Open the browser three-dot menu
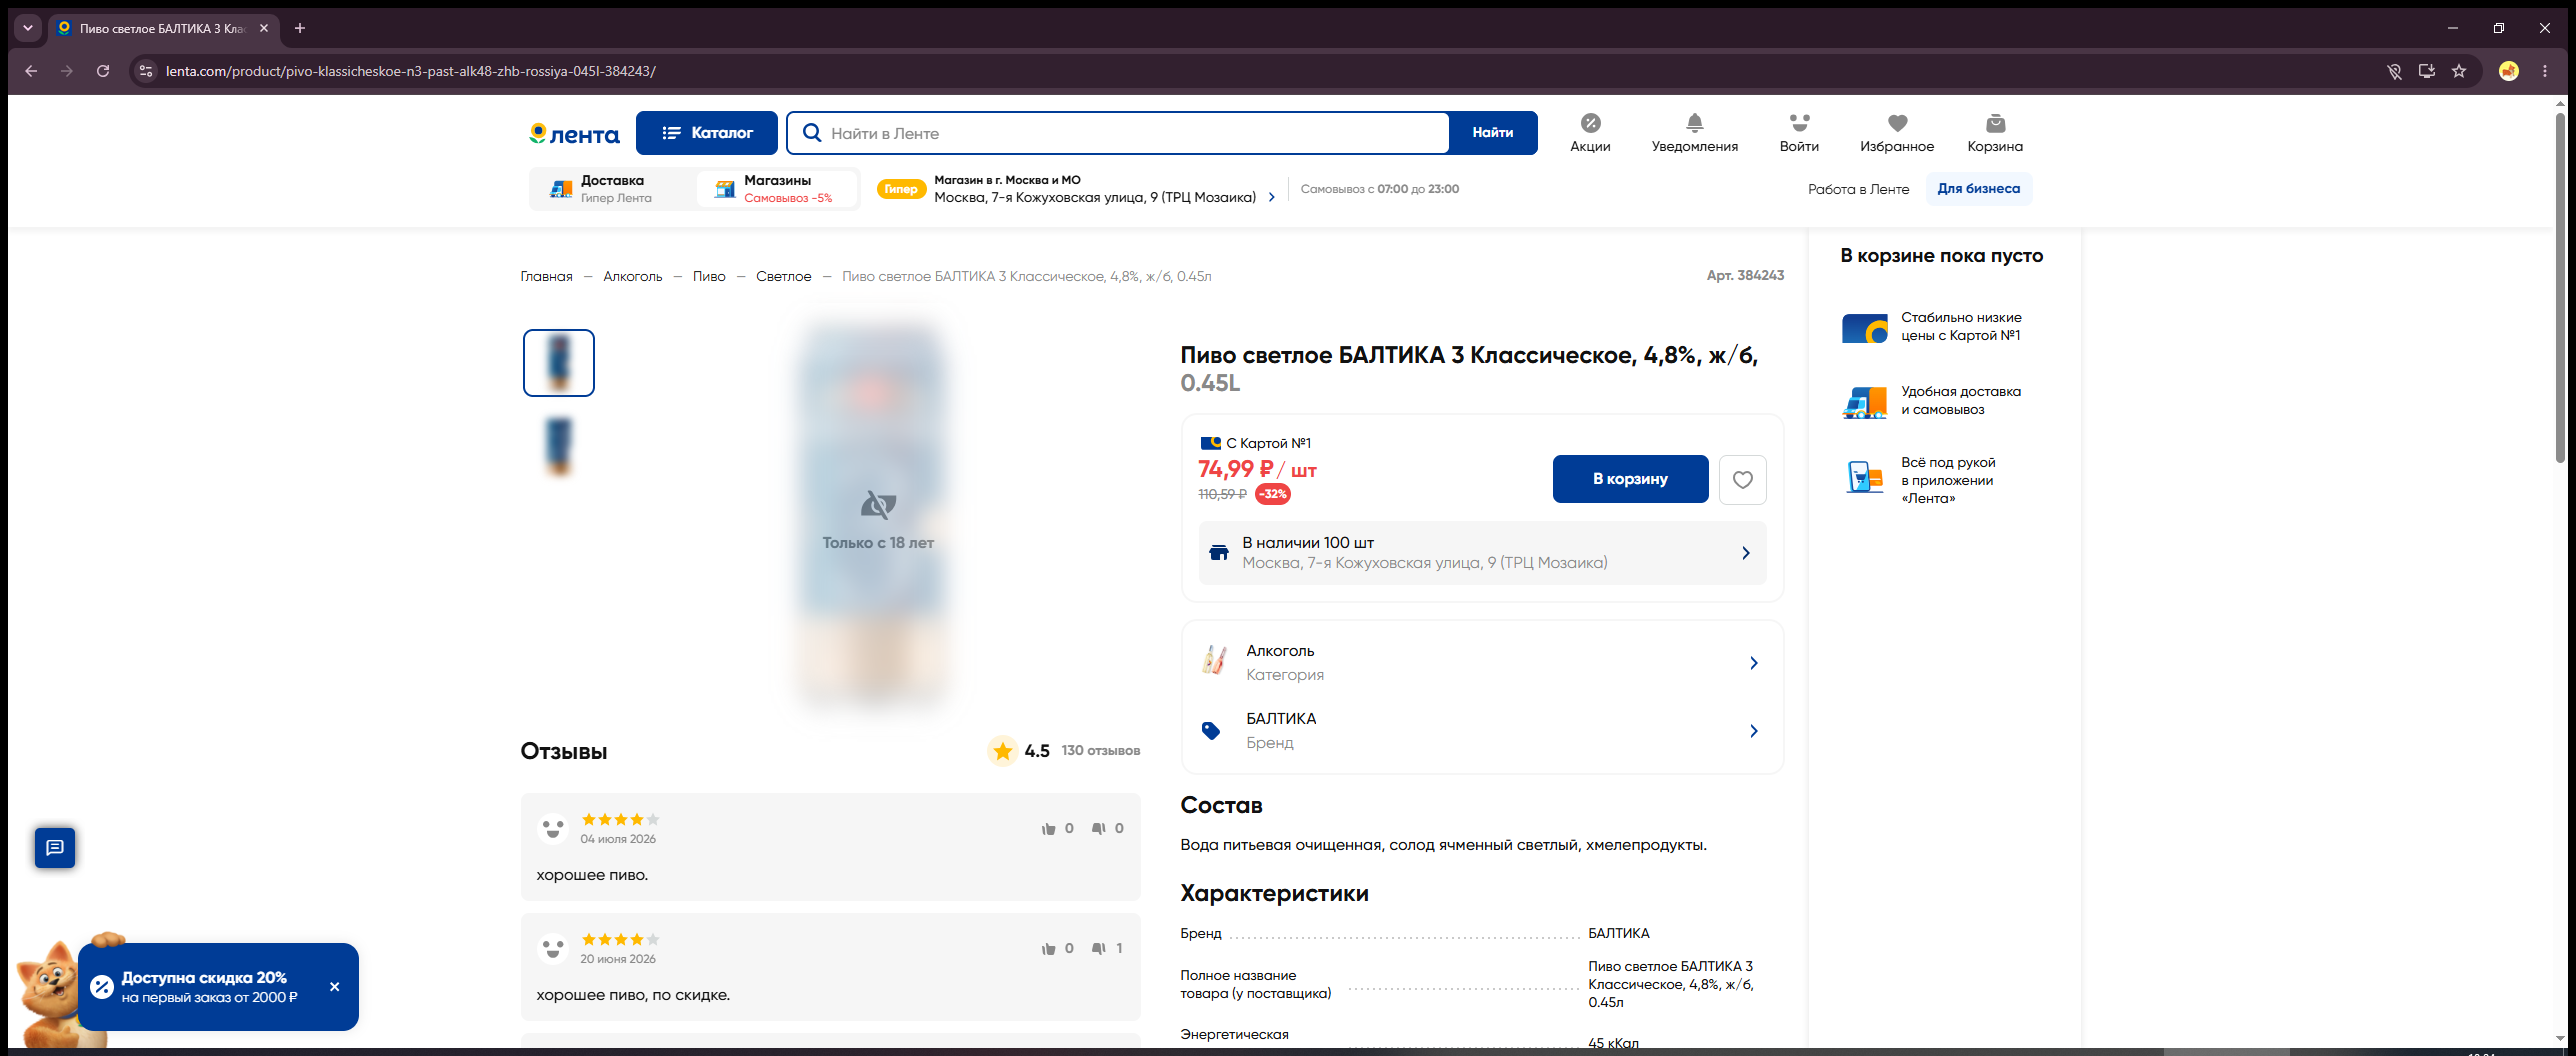This screenshot has height=1056, width=2576. click(2545, 71)
